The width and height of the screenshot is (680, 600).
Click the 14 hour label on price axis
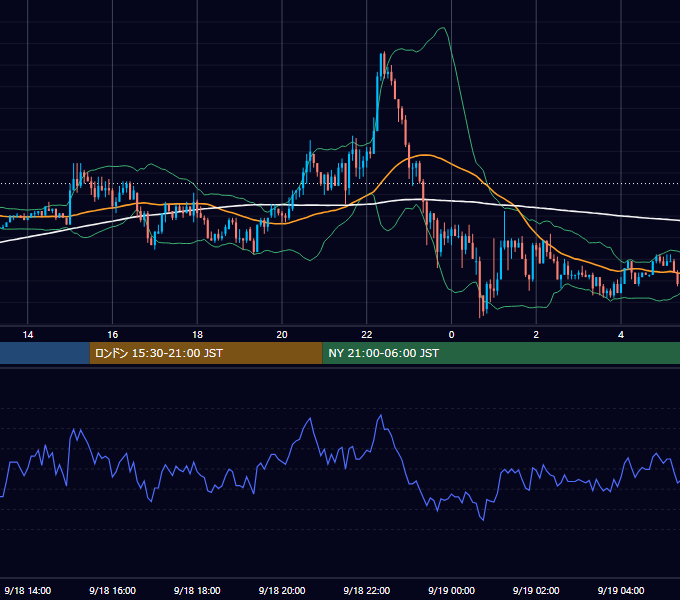[28, 335]
